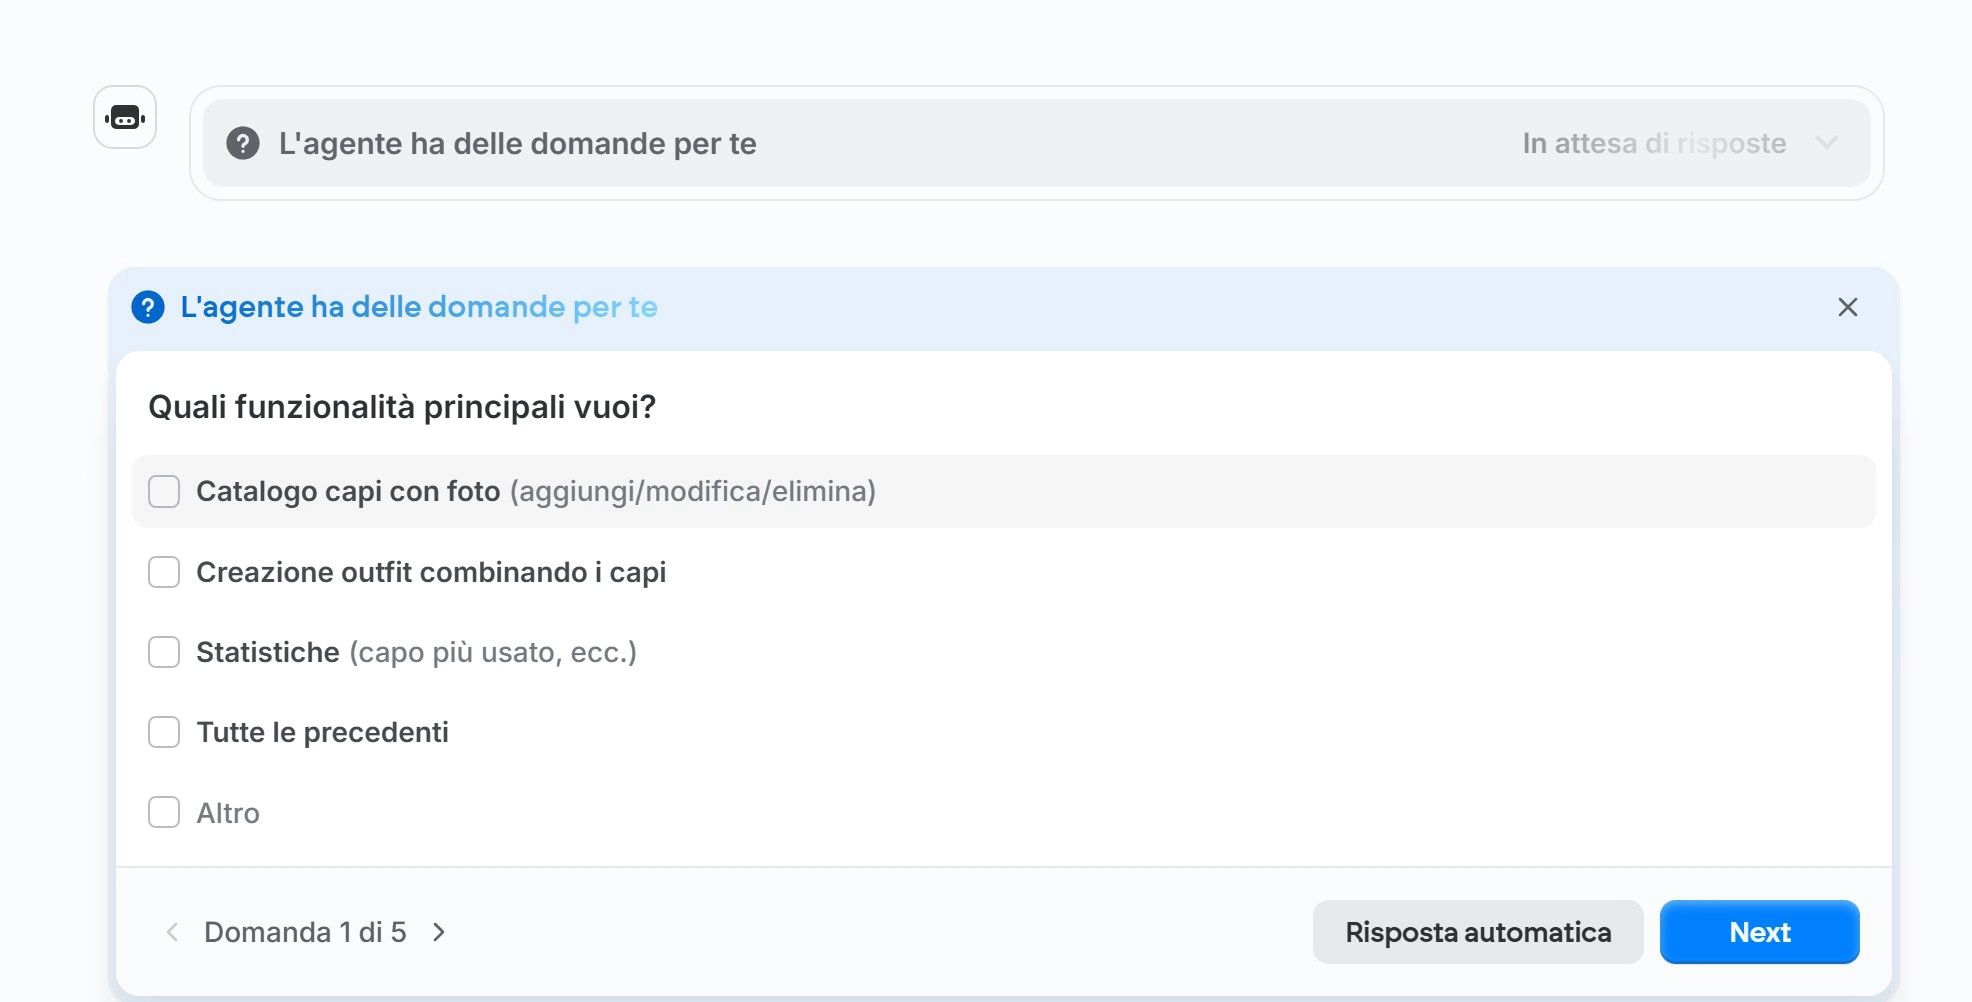Click the Risposta automatica button
This screenshot has width=1972, height=1002.
click(1477, 932)
